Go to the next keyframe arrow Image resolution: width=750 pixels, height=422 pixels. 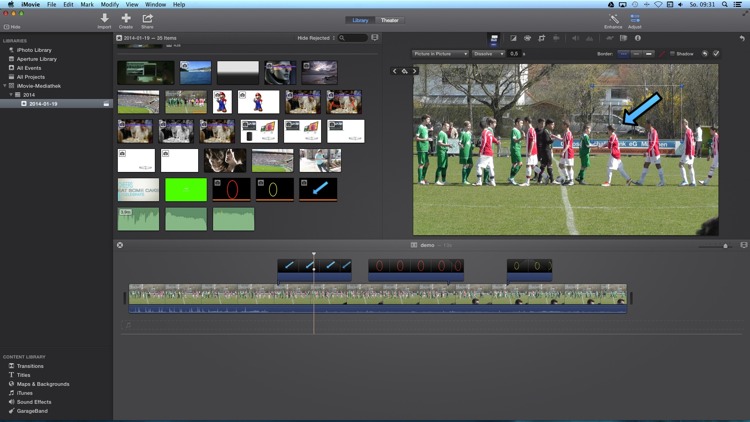point(415,71)
